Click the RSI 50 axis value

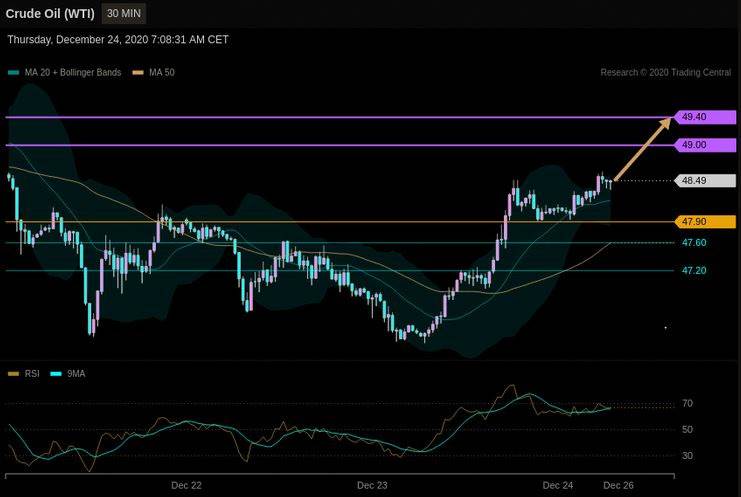[x=687, y=429]
